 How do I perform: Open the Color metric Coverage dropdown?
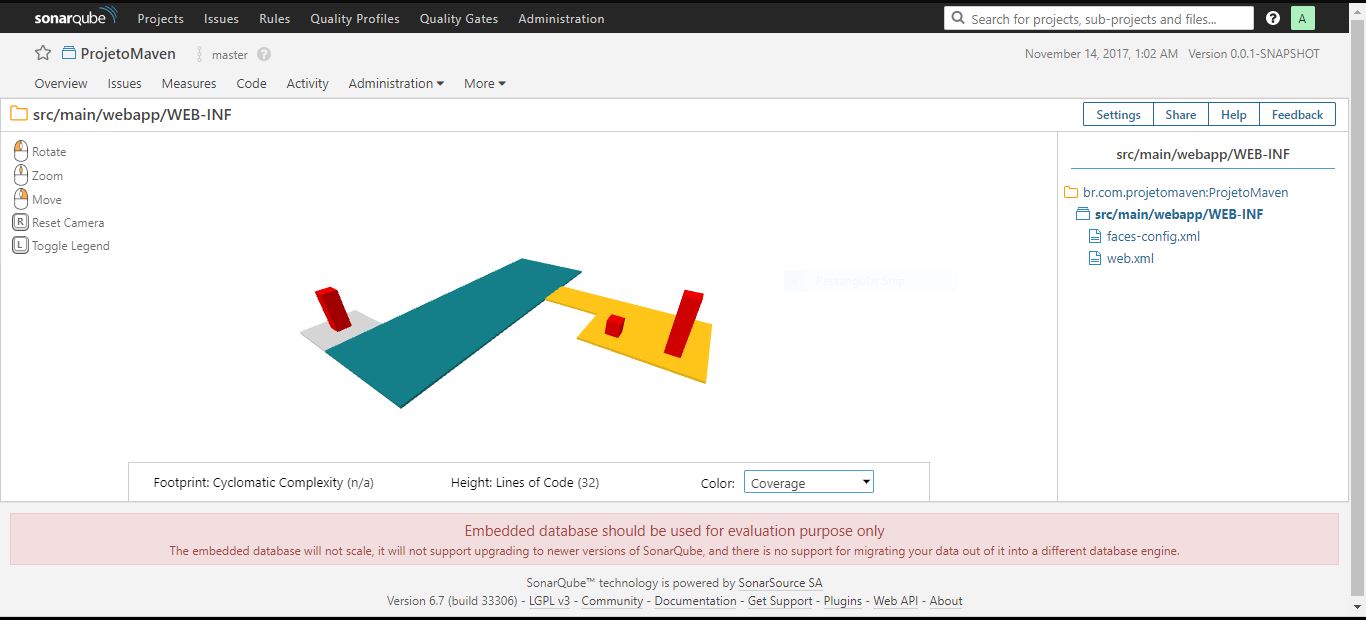(809, 482)
